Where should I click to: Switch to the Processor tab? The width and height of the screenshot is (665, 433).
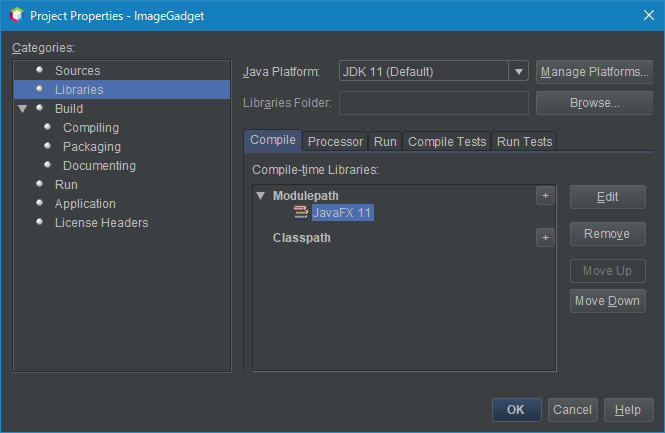pos(335,142)
